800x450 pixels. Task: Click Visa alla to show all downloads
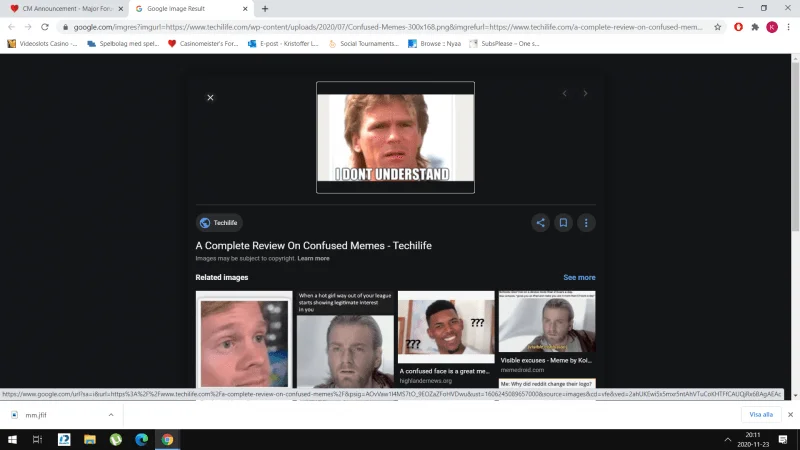[x=761, y=415]
